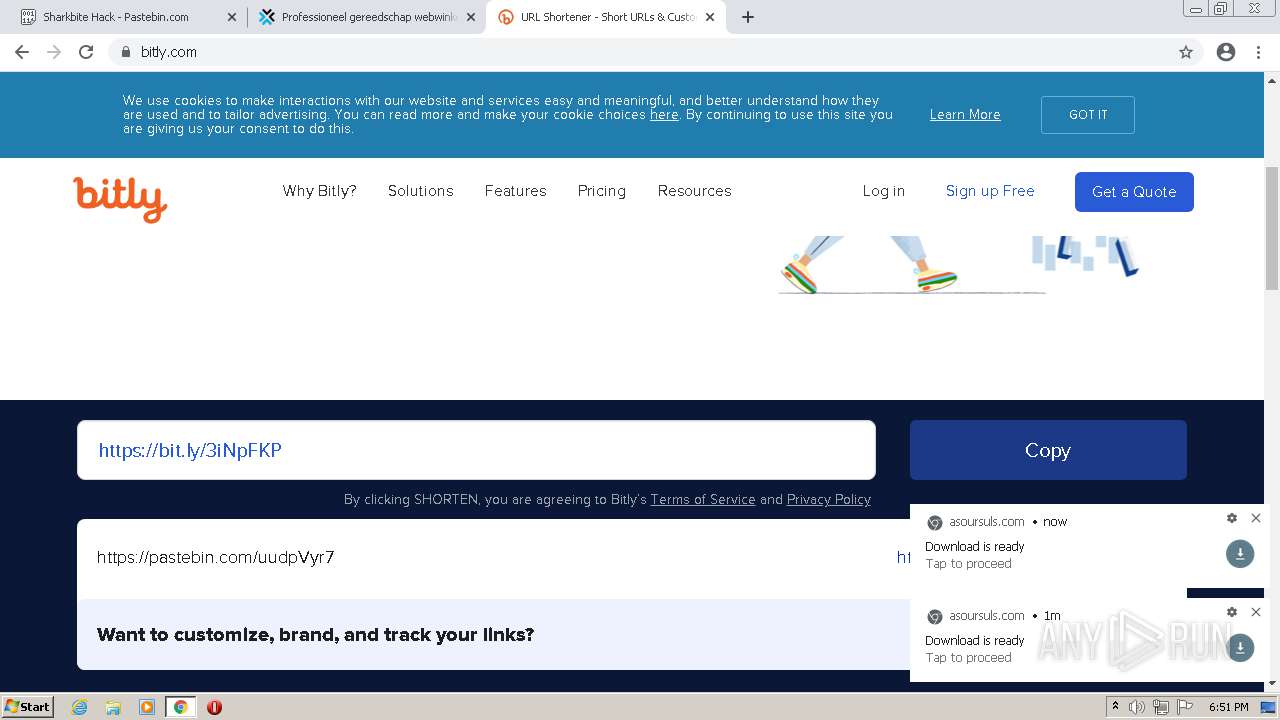This screenshot has height=720, width=1280.
Task: Bookmark this page with the star icon
Action: [x=1186, y=52]
